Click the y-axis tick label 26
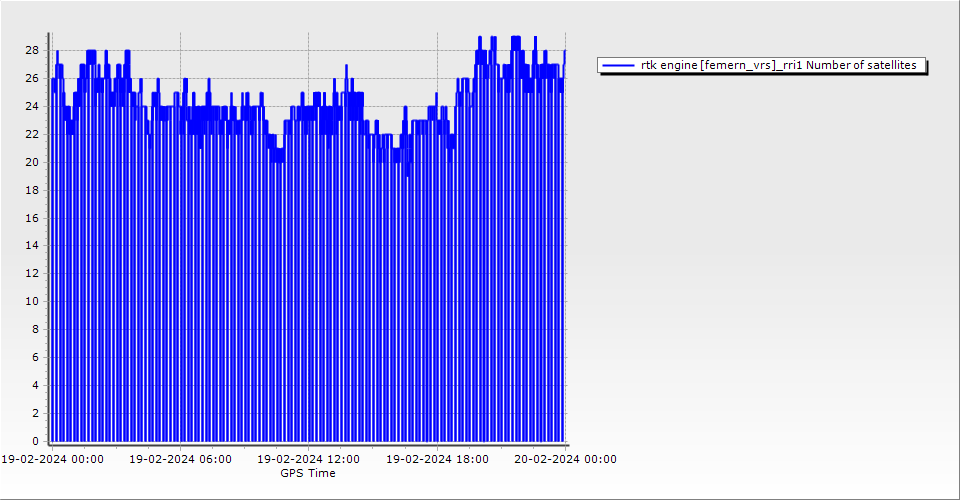 coord(32,78)
